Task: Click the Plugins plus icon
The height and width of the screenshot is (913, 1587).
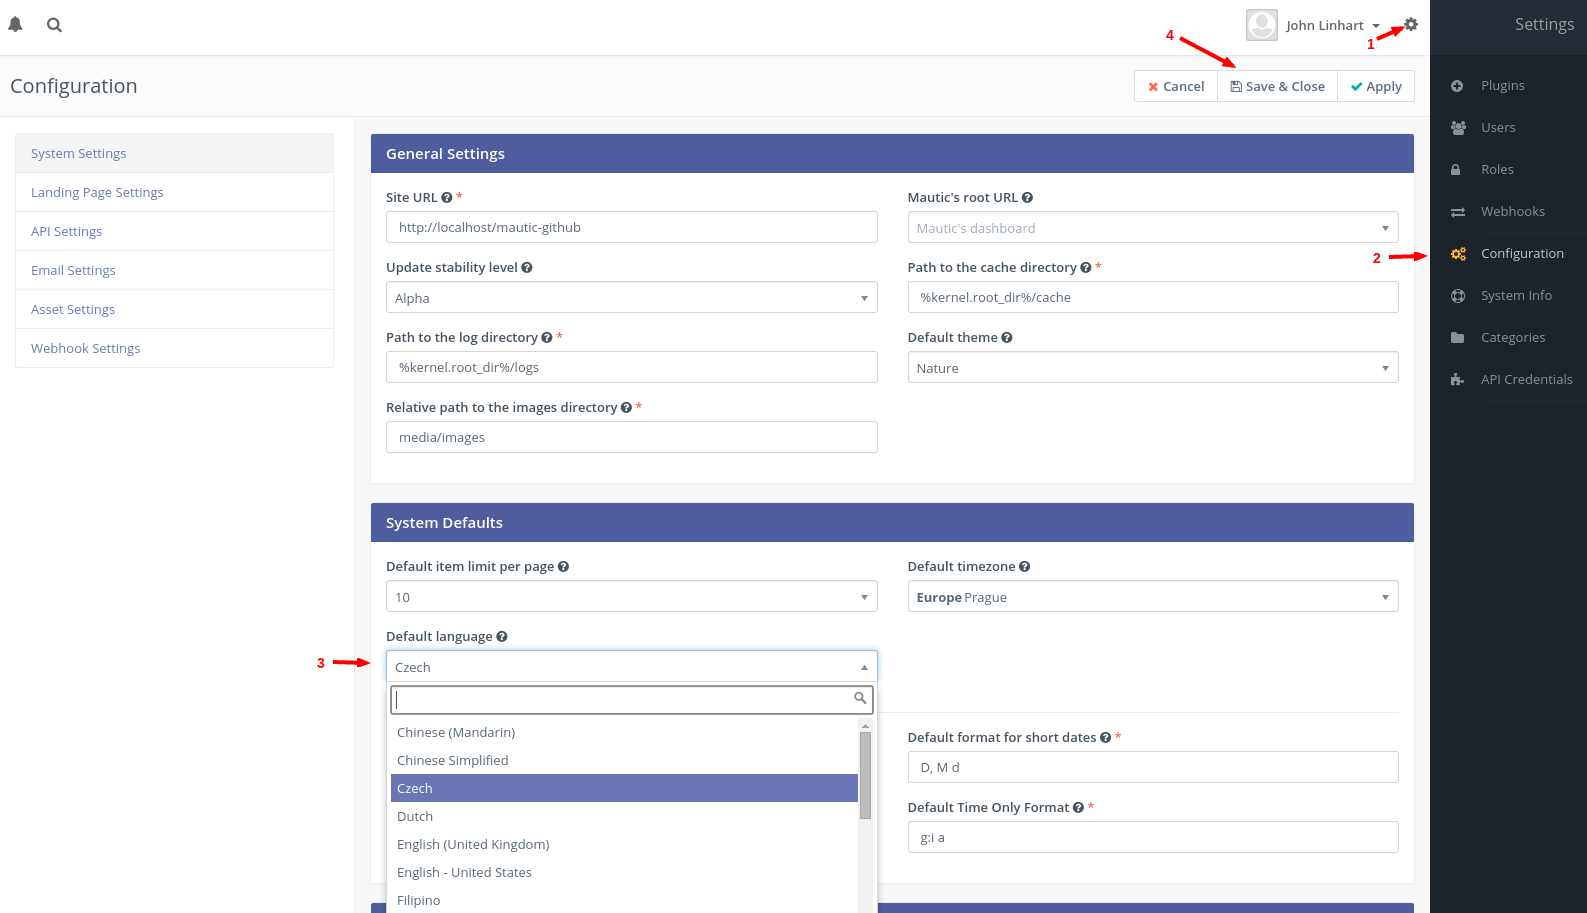Action: [1457, 86]
